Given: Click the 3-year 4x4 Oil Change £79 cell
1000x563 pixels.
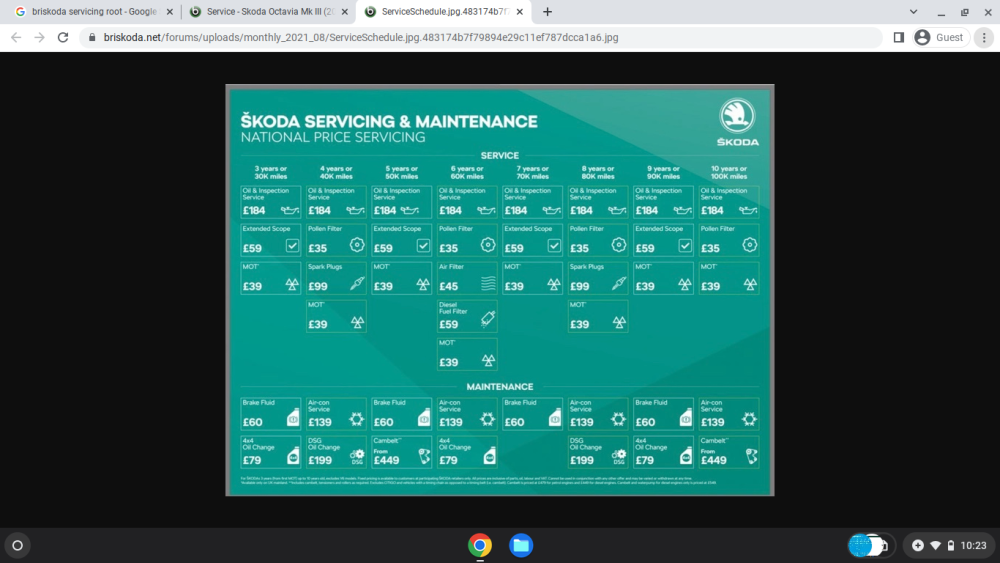Looking at the screenshot, I should coord(270,452).
